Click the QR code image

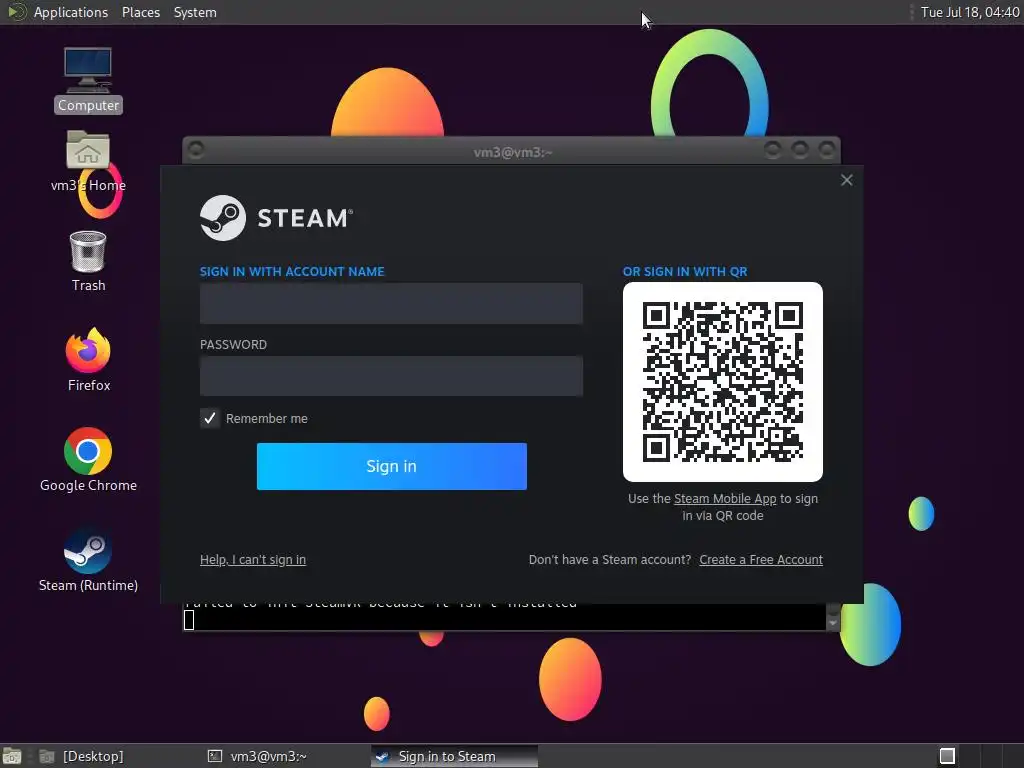(x=722, y=382)
